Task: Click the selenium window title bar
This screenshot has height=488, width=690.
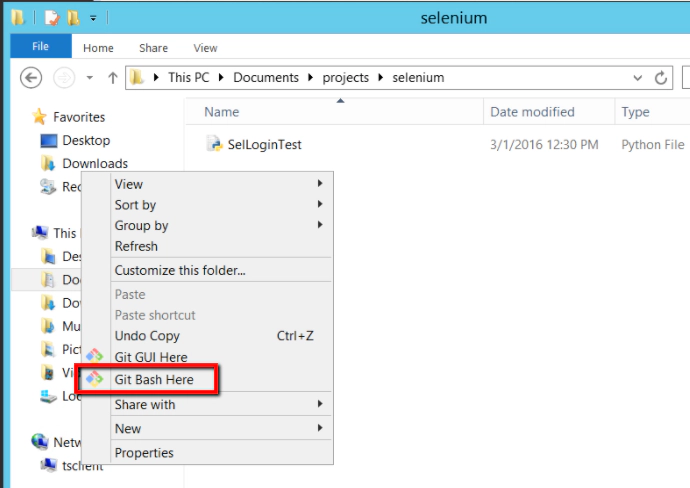Action: coord(454,18)
